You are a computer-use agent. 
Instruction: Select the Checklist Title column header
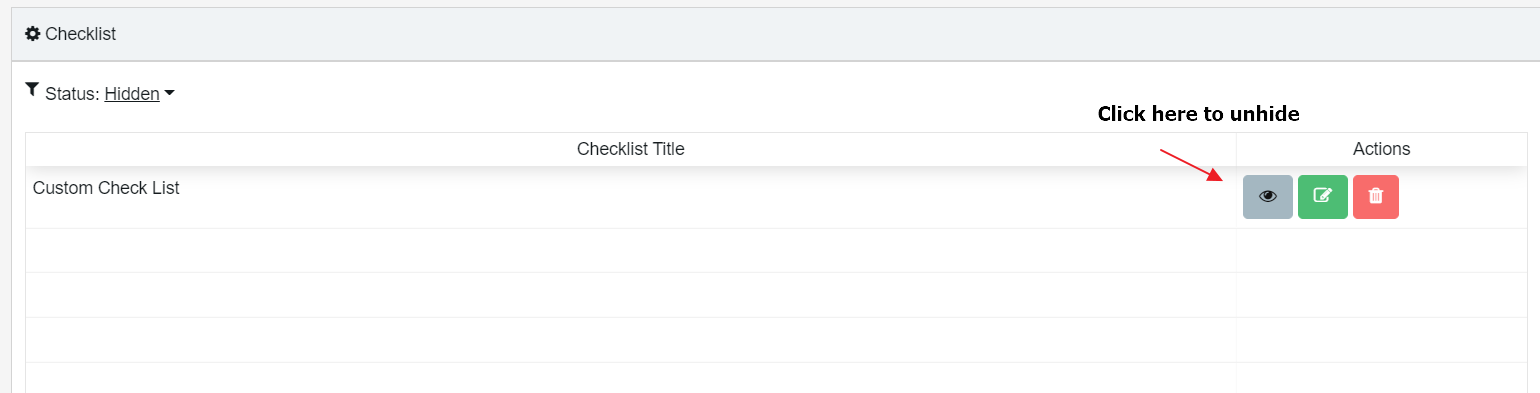(631, 149)
